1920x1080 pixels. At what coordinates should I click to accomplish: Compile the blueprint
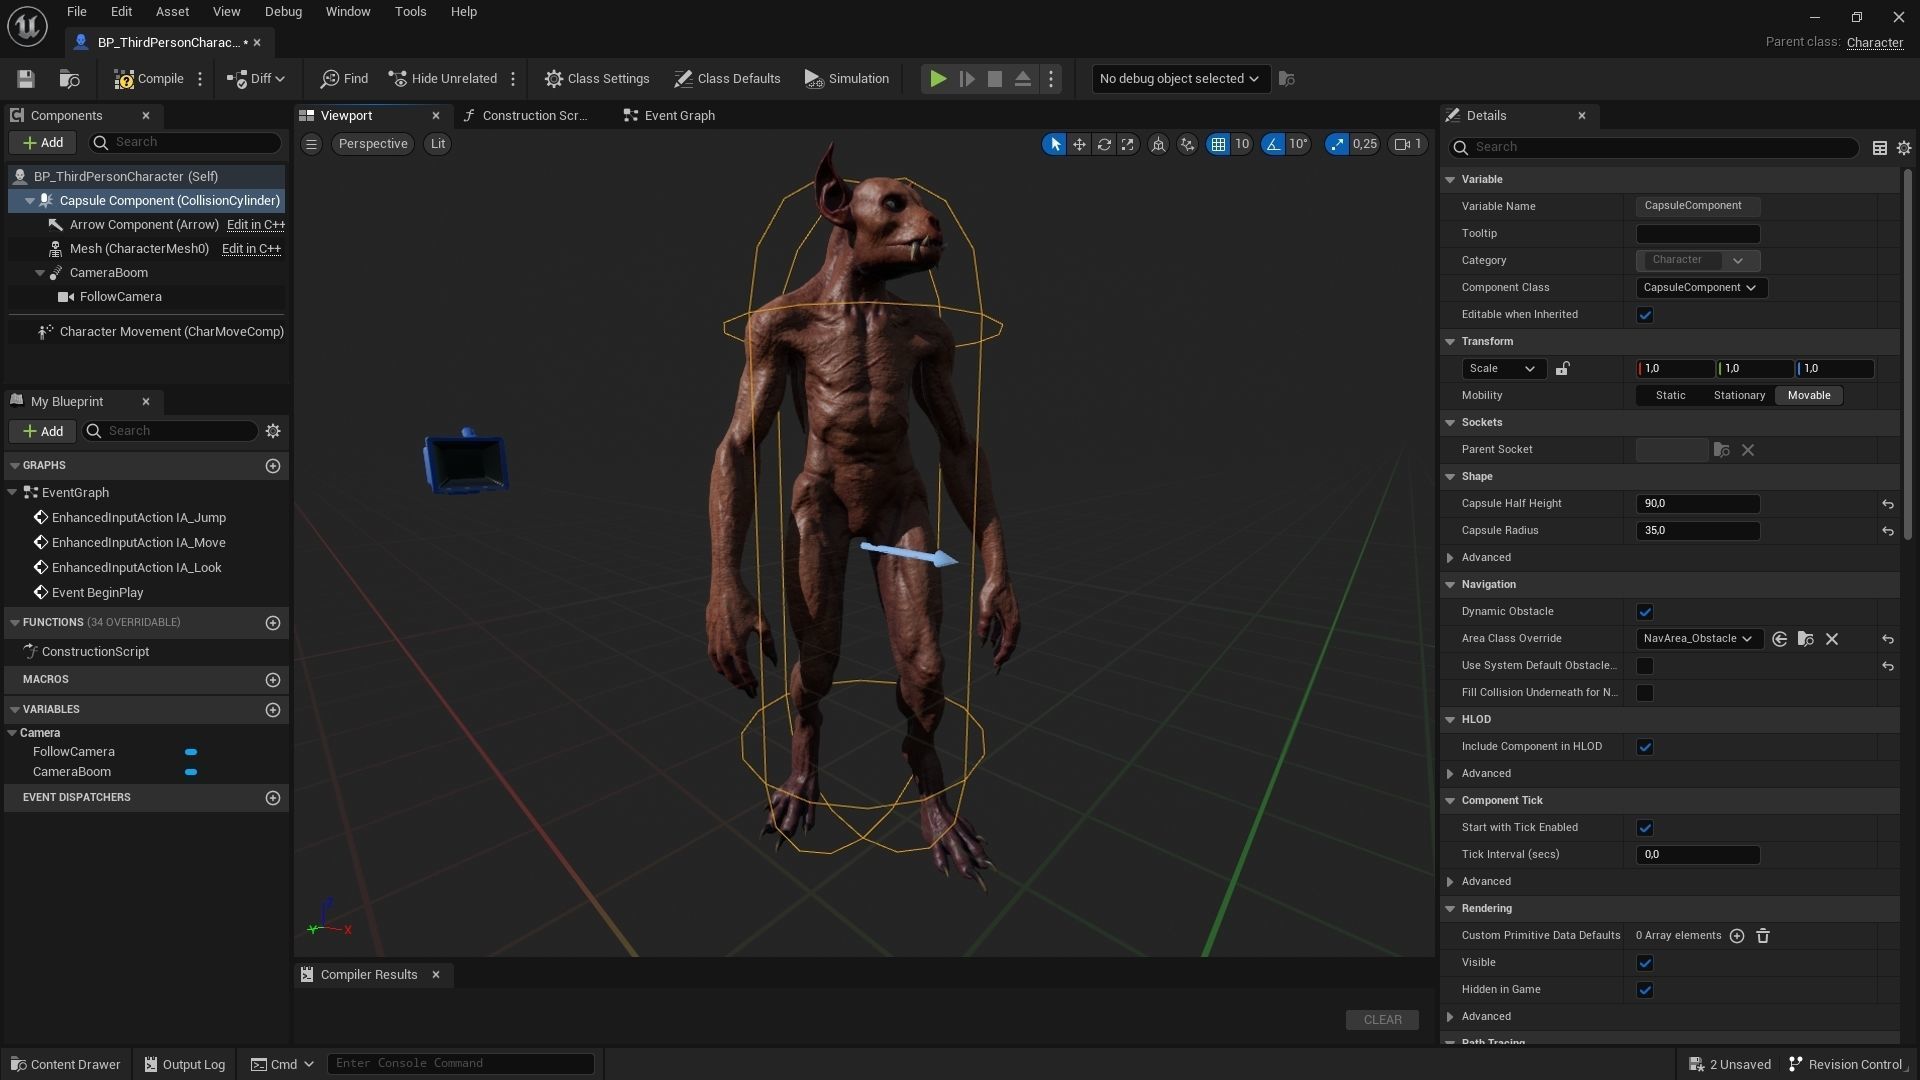pyautogui.click(x=149, y=79)
